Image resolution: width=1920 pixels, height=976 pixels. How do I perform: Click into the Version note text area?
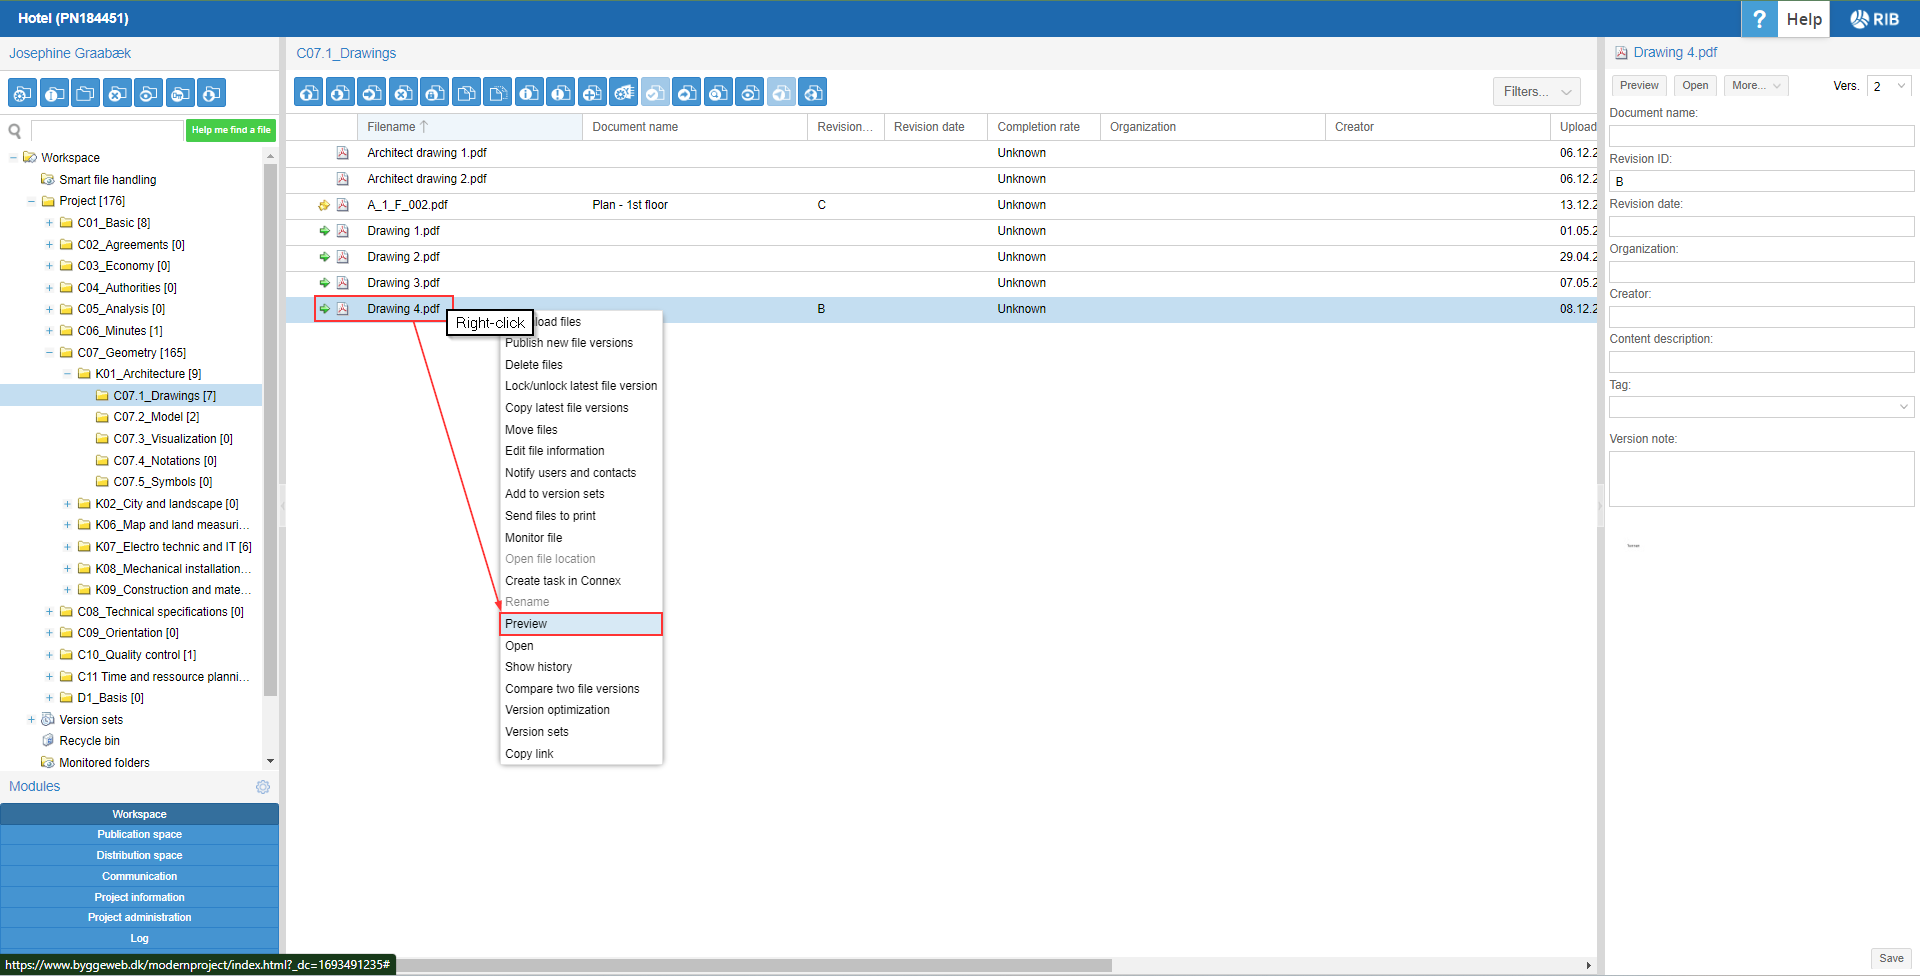pyautogui.click(x=1760, y=479)
